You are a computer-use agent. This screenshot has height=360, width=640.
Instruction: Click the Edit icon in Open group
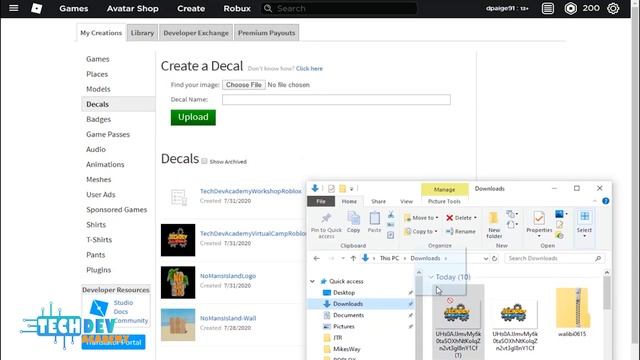[560, 225]
